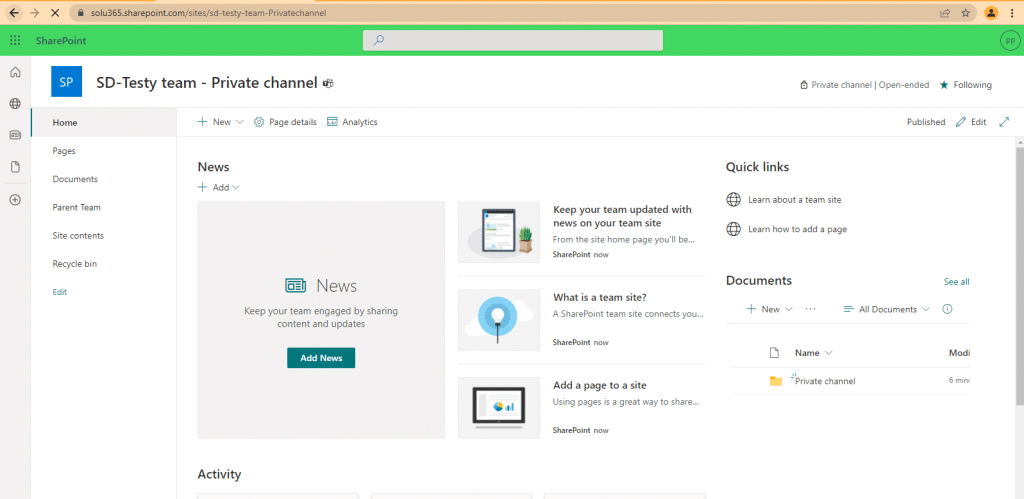1024x499 pixels.
Task: Click See all in Documents
Action: coord(956,282)
